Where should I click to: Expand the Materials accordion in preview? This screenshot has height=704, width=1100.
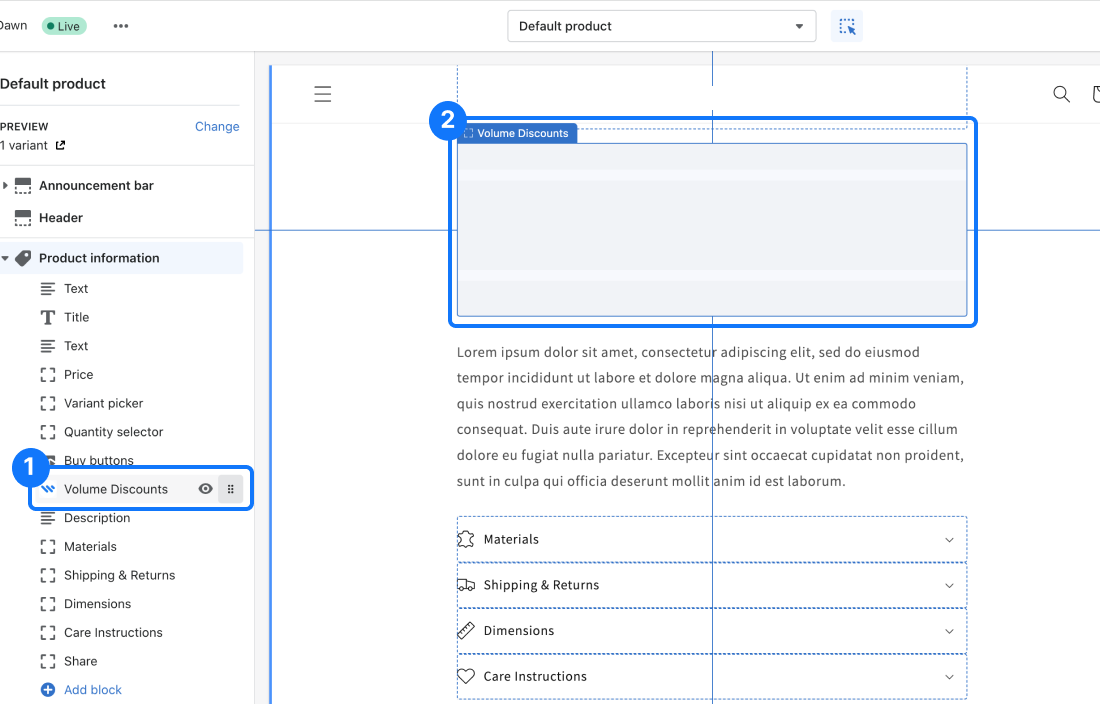(x=711, y=539)
